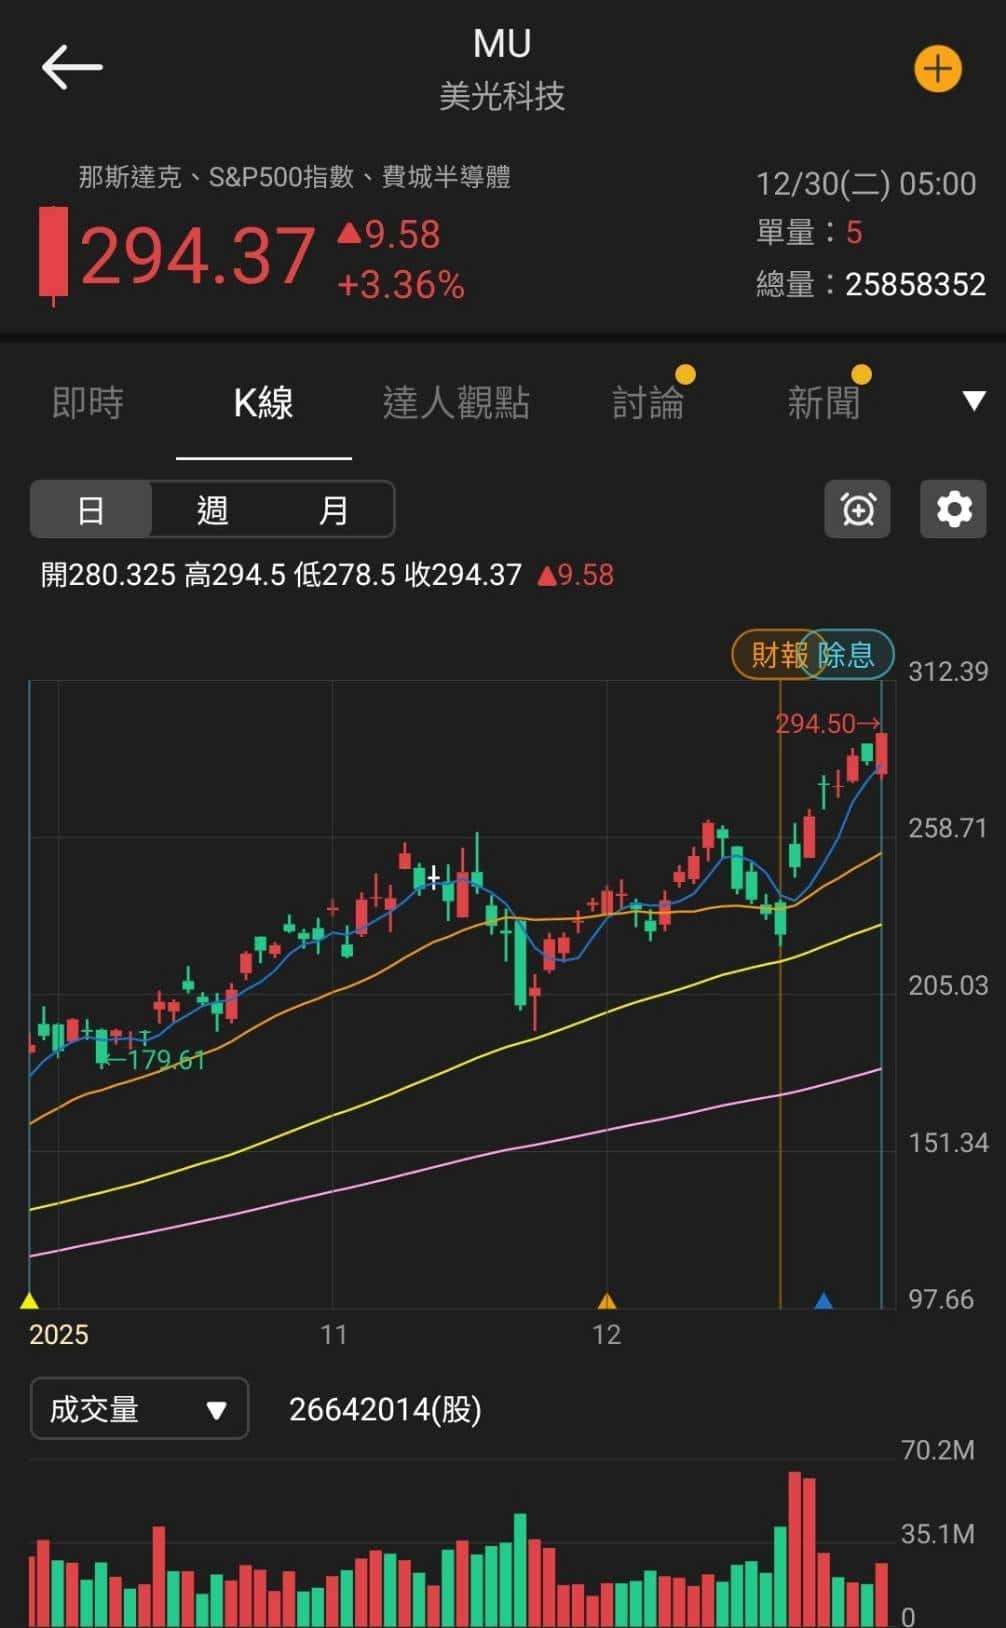The width and height of the screenshot is (1006, 1628).
Task: Open the 新聞 tab
Action: [x=823, y=402]
